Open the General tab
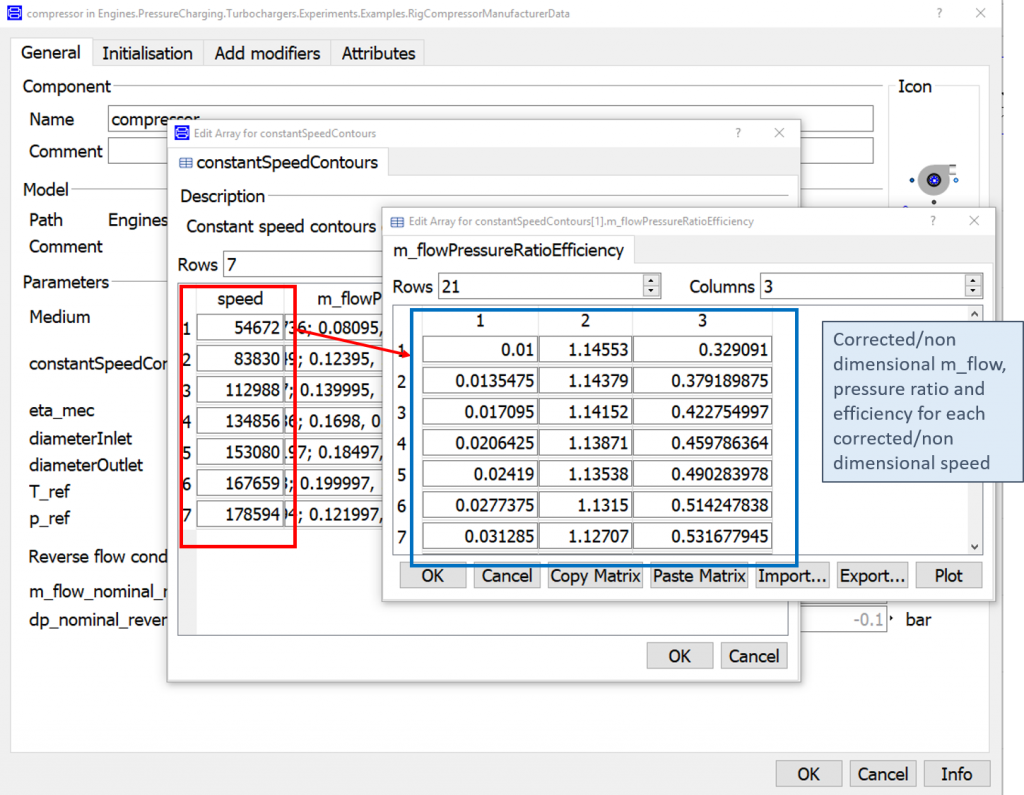 tap(51, 53)
